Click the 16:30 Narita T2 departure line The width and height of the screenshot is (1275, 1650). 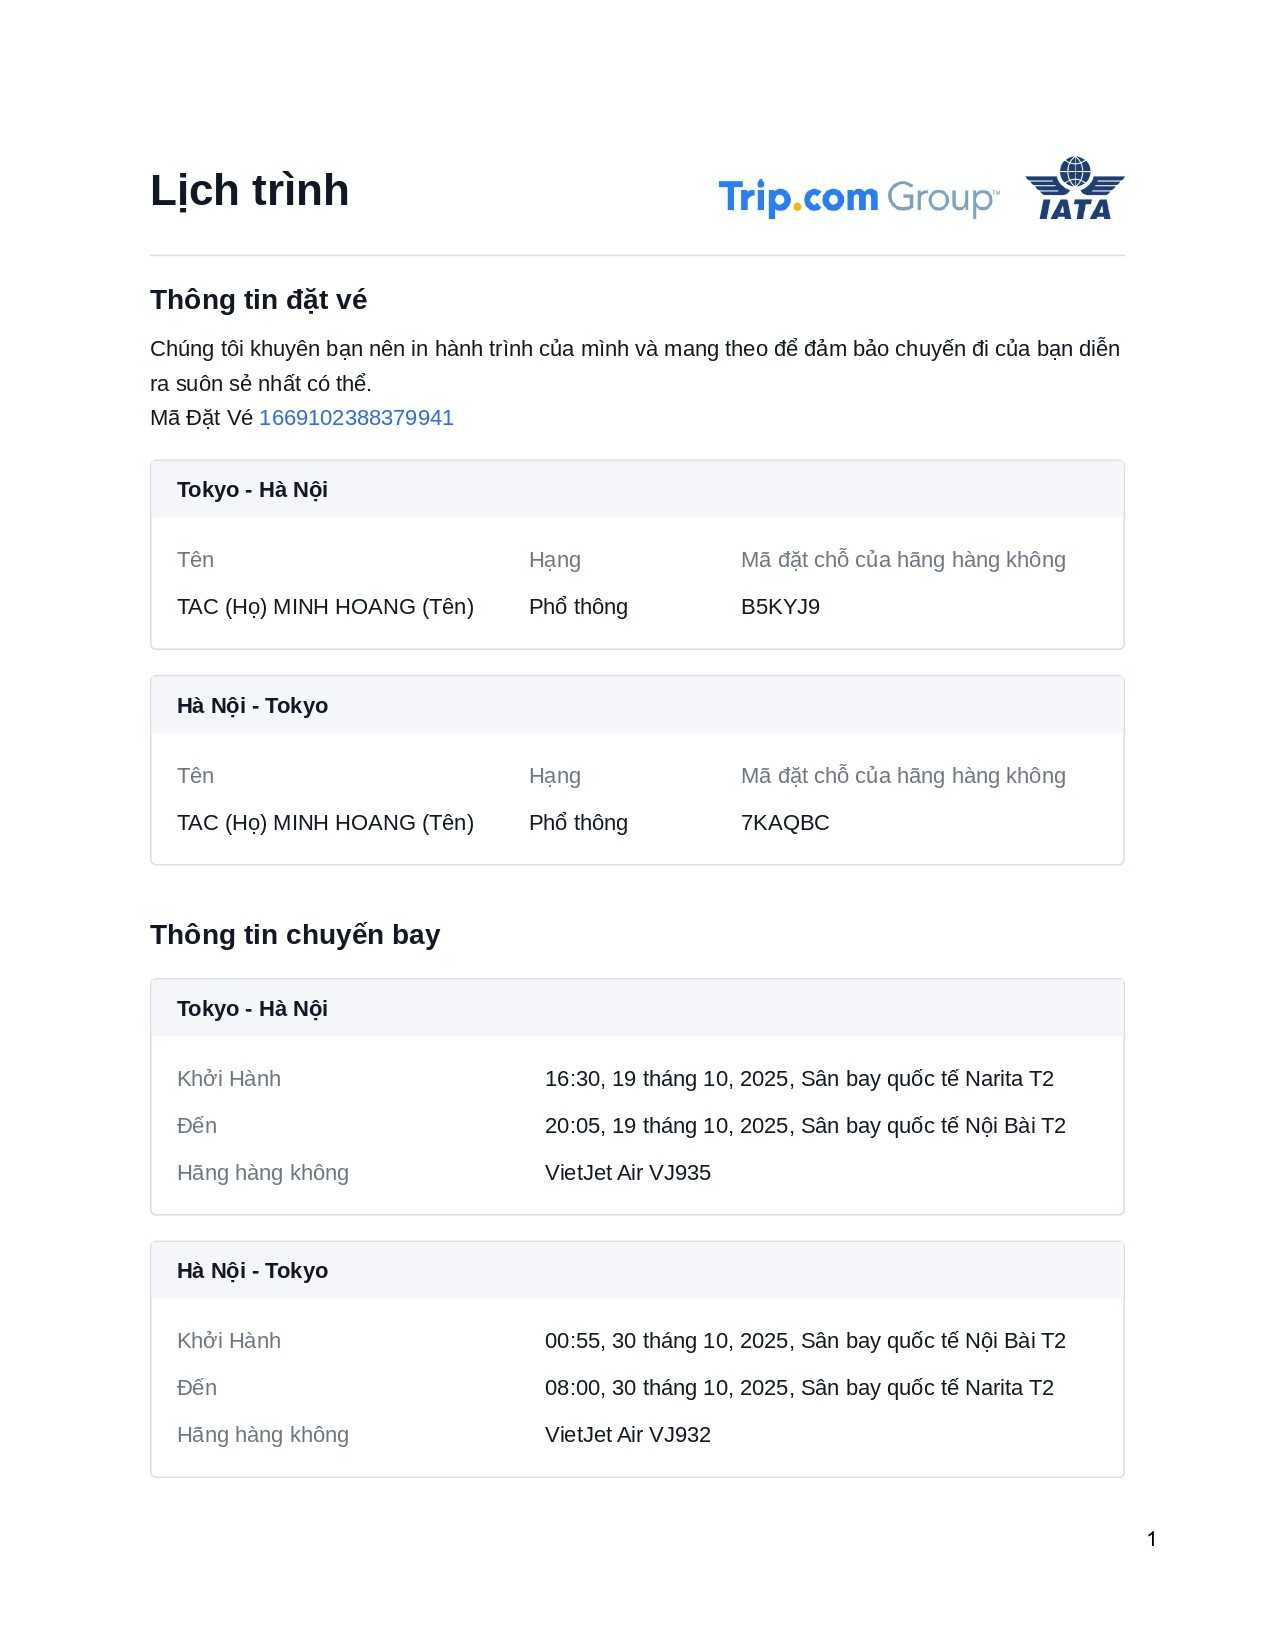tap(799, 1079)
